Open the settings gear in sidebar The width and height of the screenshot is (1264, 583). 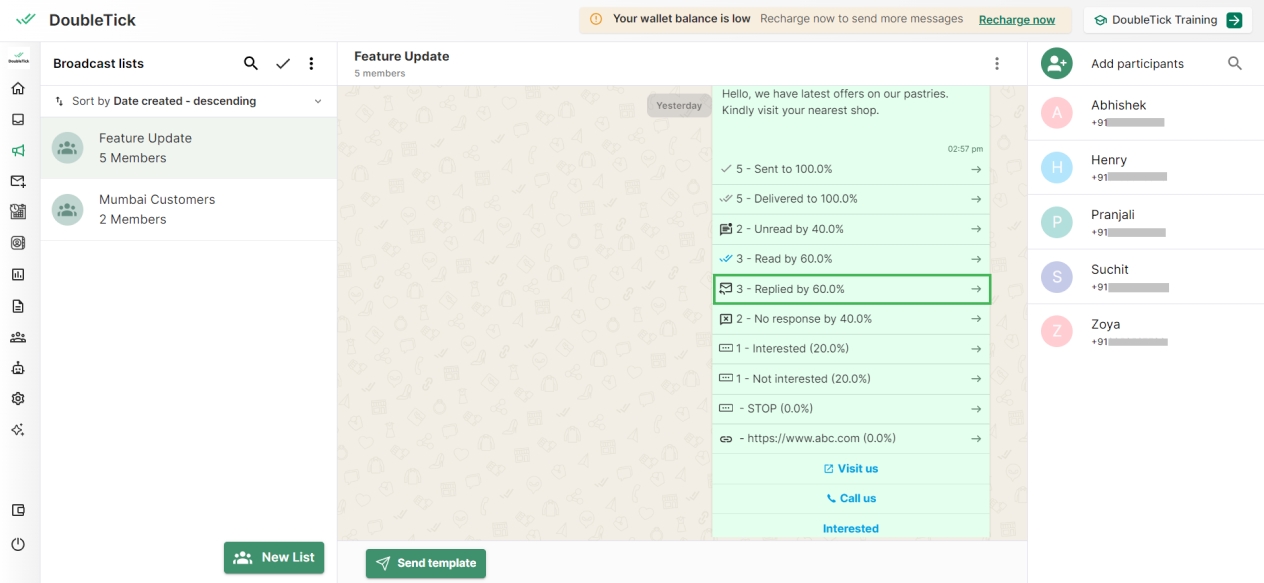(x=18, y=398)
